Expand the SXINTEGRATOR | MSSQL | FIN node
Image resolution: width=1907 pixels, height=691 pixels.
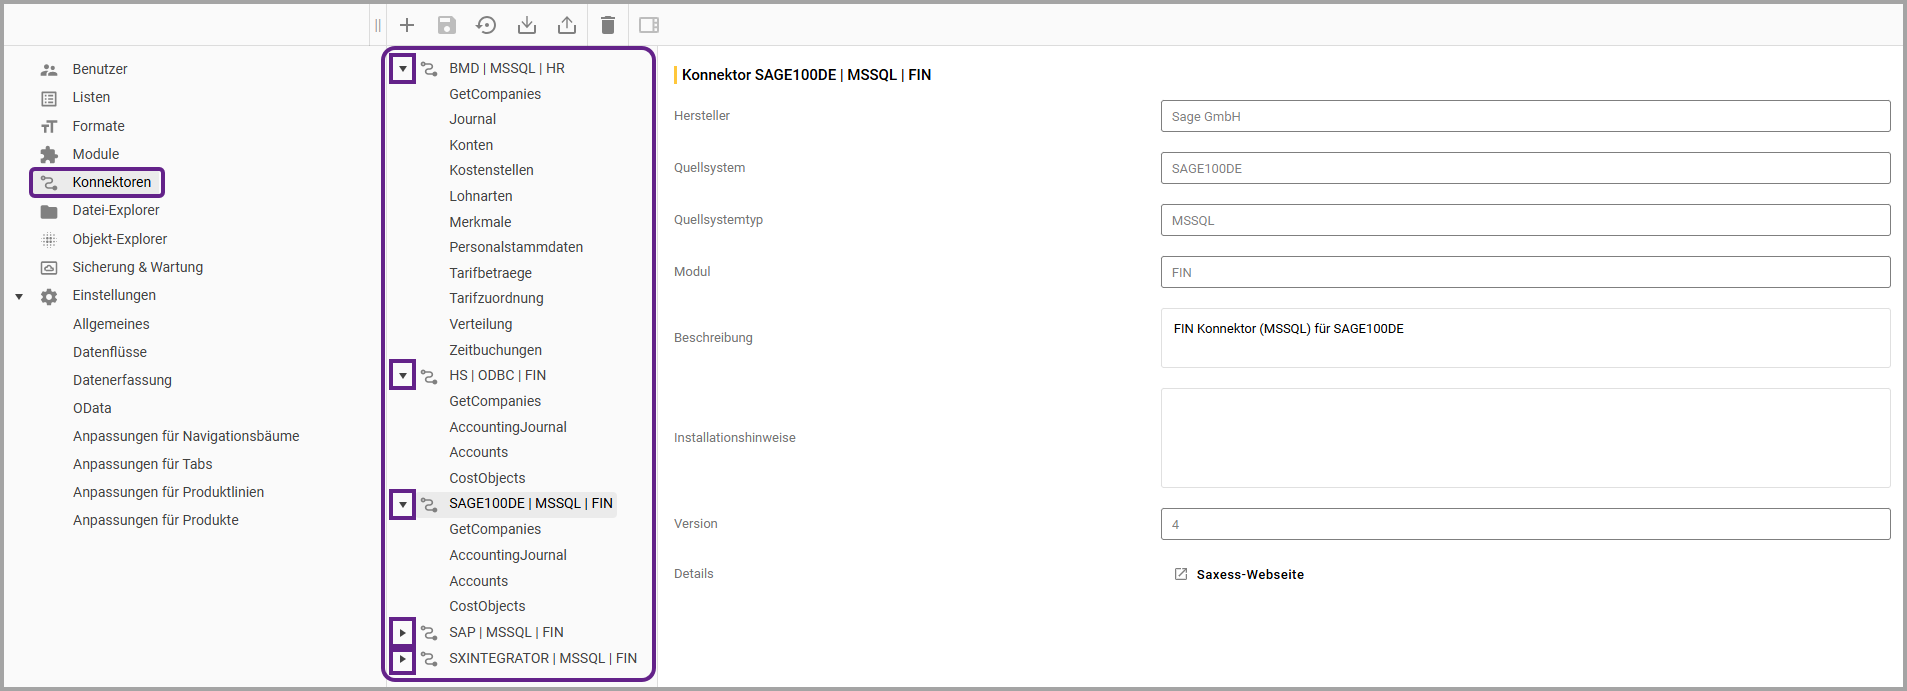[402, 659]
